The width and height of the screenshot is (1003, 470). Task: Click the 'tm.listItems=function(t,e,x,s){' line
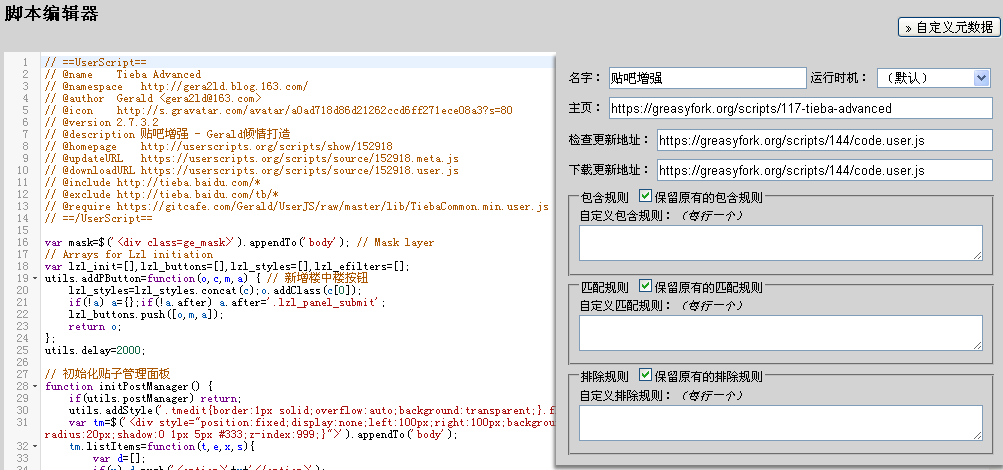[162, 446]
